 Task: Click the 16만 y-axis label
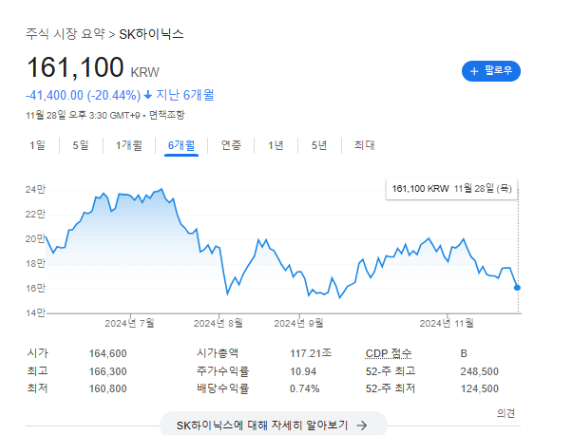[x=35, y=288]
